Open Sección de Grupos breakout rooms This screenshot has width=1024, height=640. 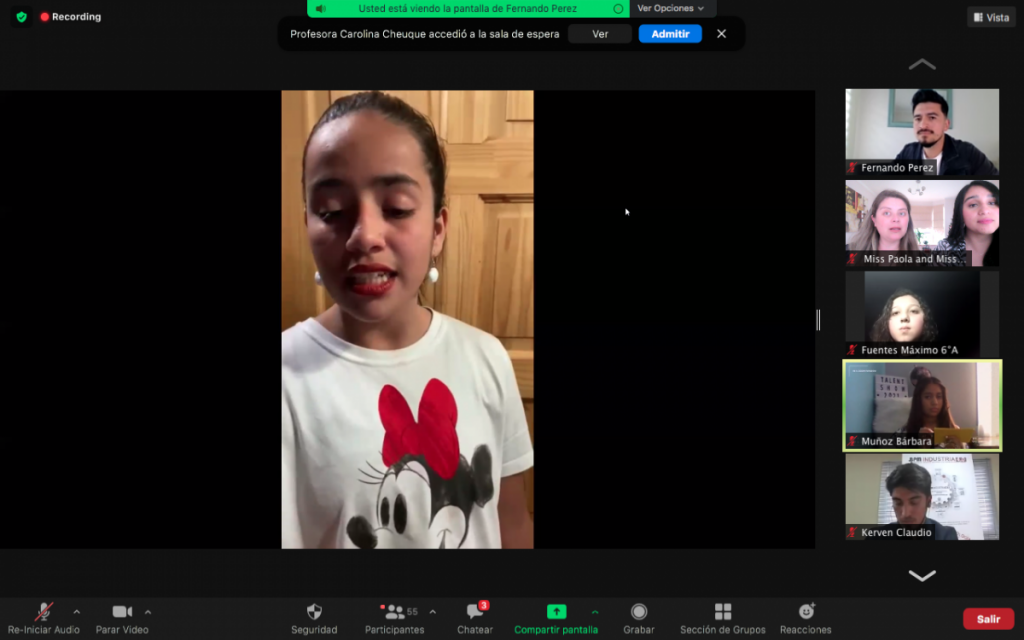[722, 612]
